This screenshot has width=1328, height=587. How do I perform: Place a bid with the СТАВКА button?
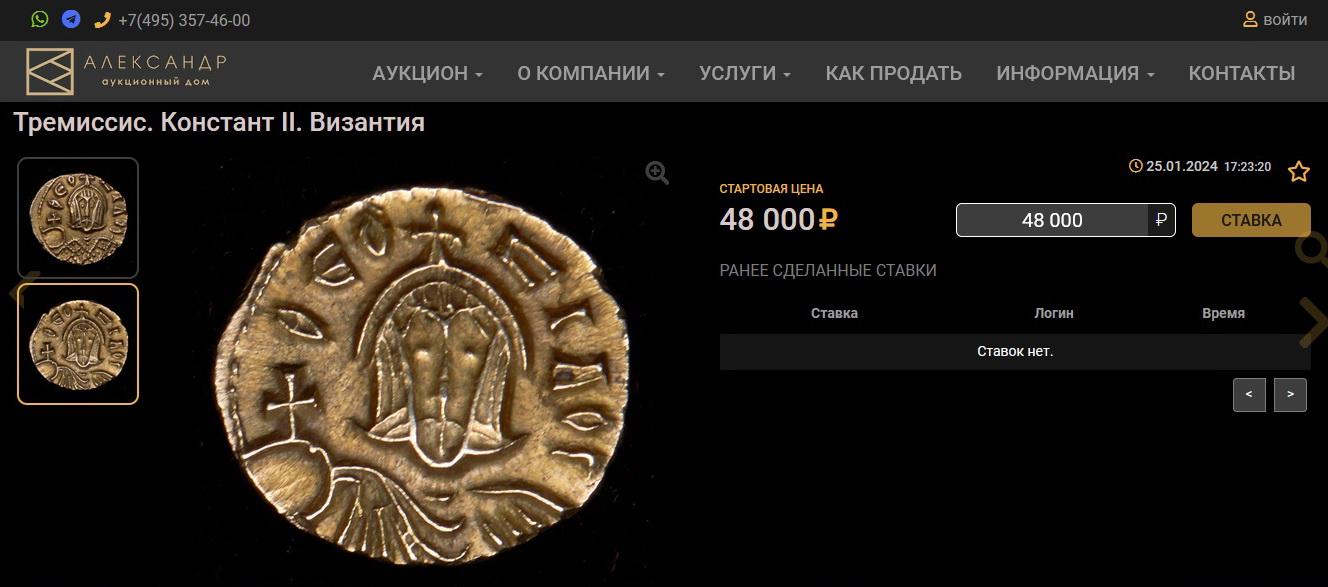pos(1251,220)
